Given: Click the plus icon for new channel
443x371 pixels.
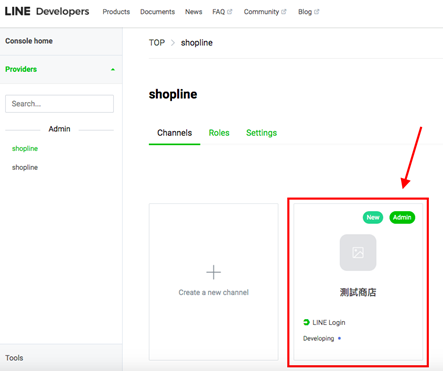Looking at the screenshot, I should [213, 272].
